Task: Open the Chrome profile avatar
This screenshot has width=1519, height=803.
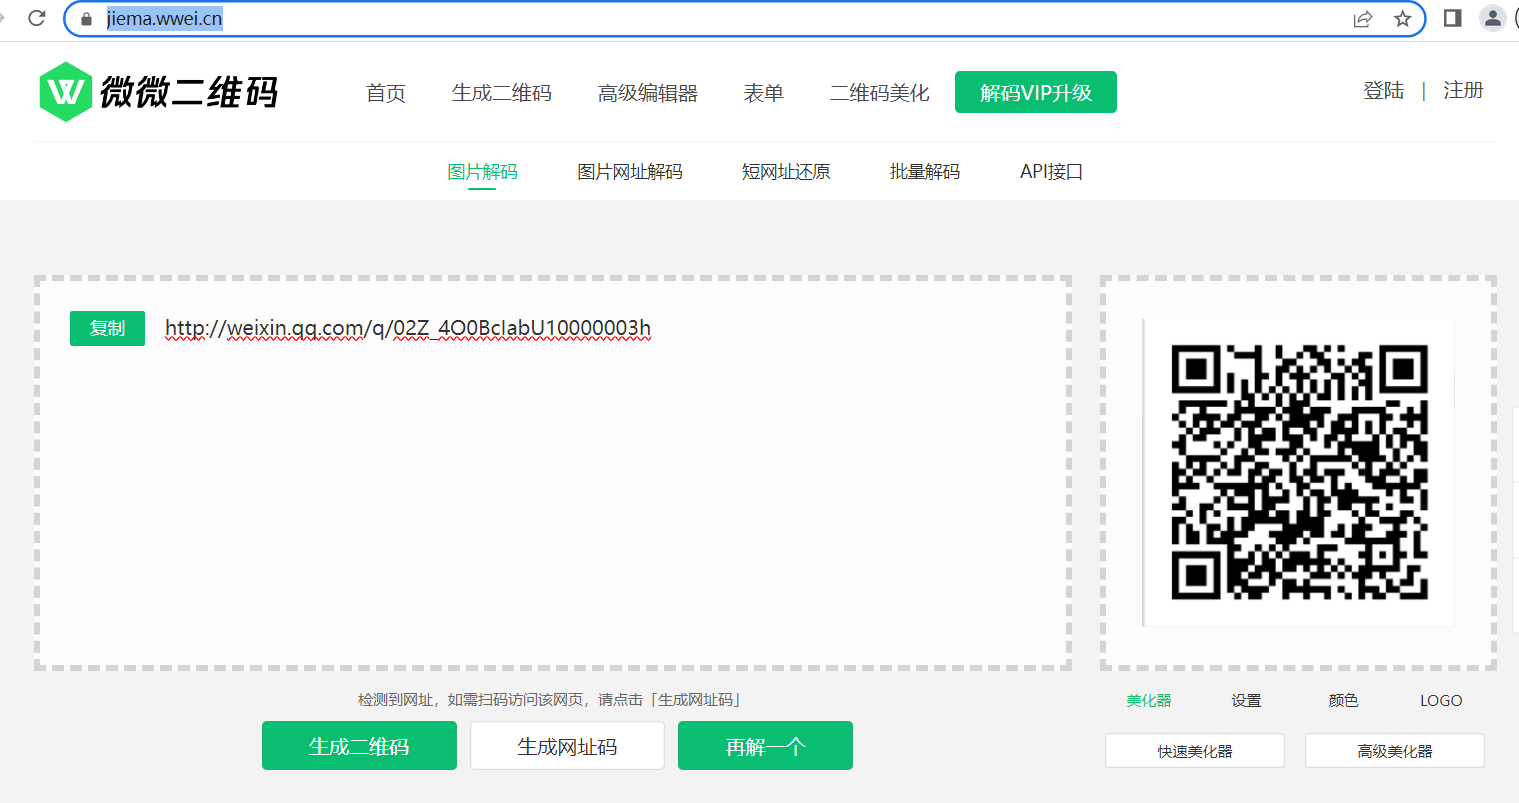Action: pyautogui.click(x=1492, y=18)
